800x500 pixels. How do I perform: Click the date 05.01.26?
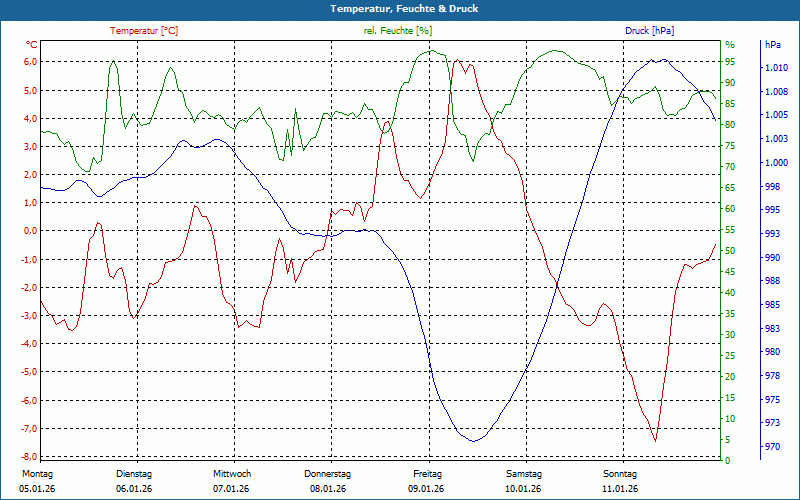(x=37, y=489)
